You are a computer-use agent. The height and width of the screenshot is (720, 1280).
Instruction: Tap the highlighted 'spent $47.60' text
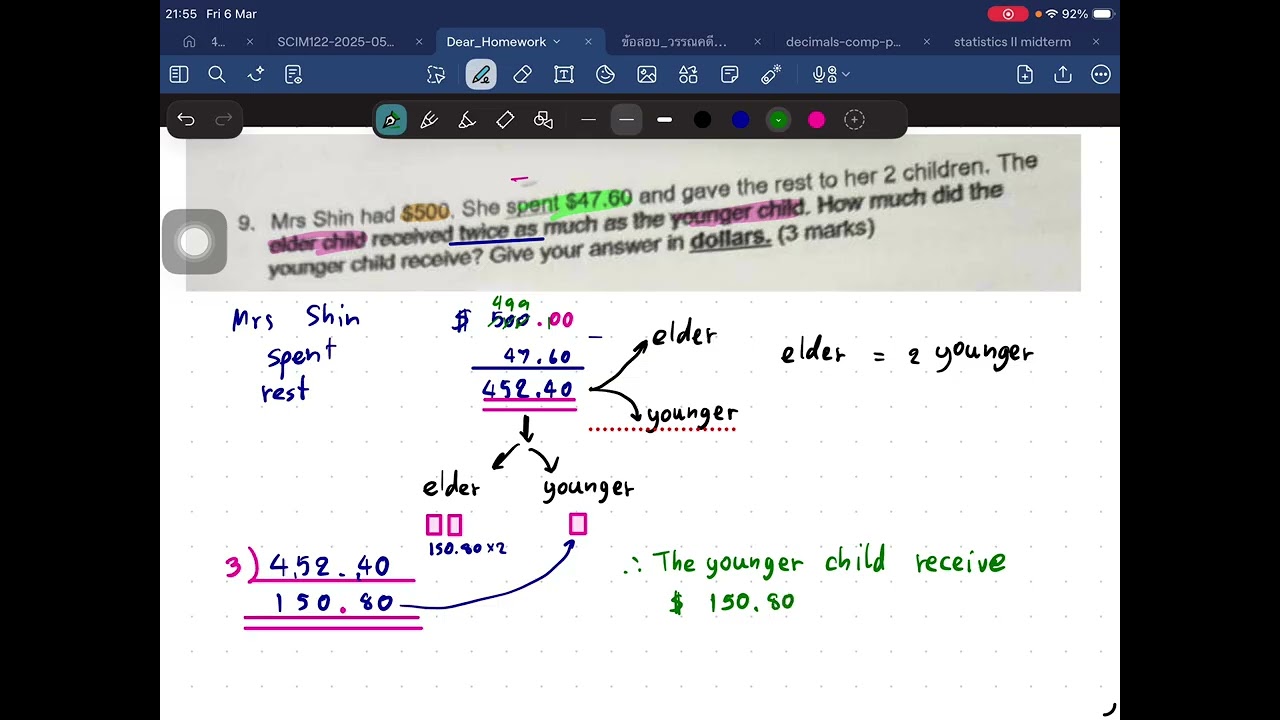pos(570,203)
